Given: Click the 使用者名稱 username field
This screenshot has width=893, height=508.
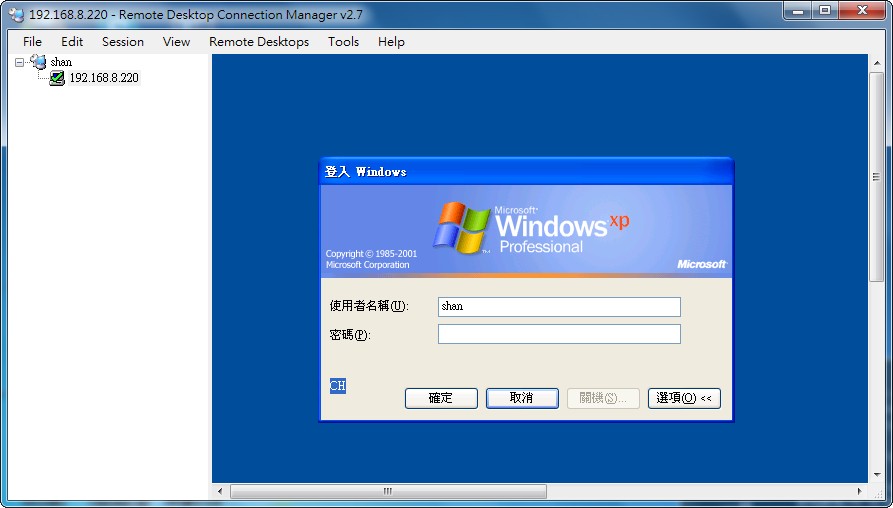Looking at the screenshot, I should click(x=559, y=306).
